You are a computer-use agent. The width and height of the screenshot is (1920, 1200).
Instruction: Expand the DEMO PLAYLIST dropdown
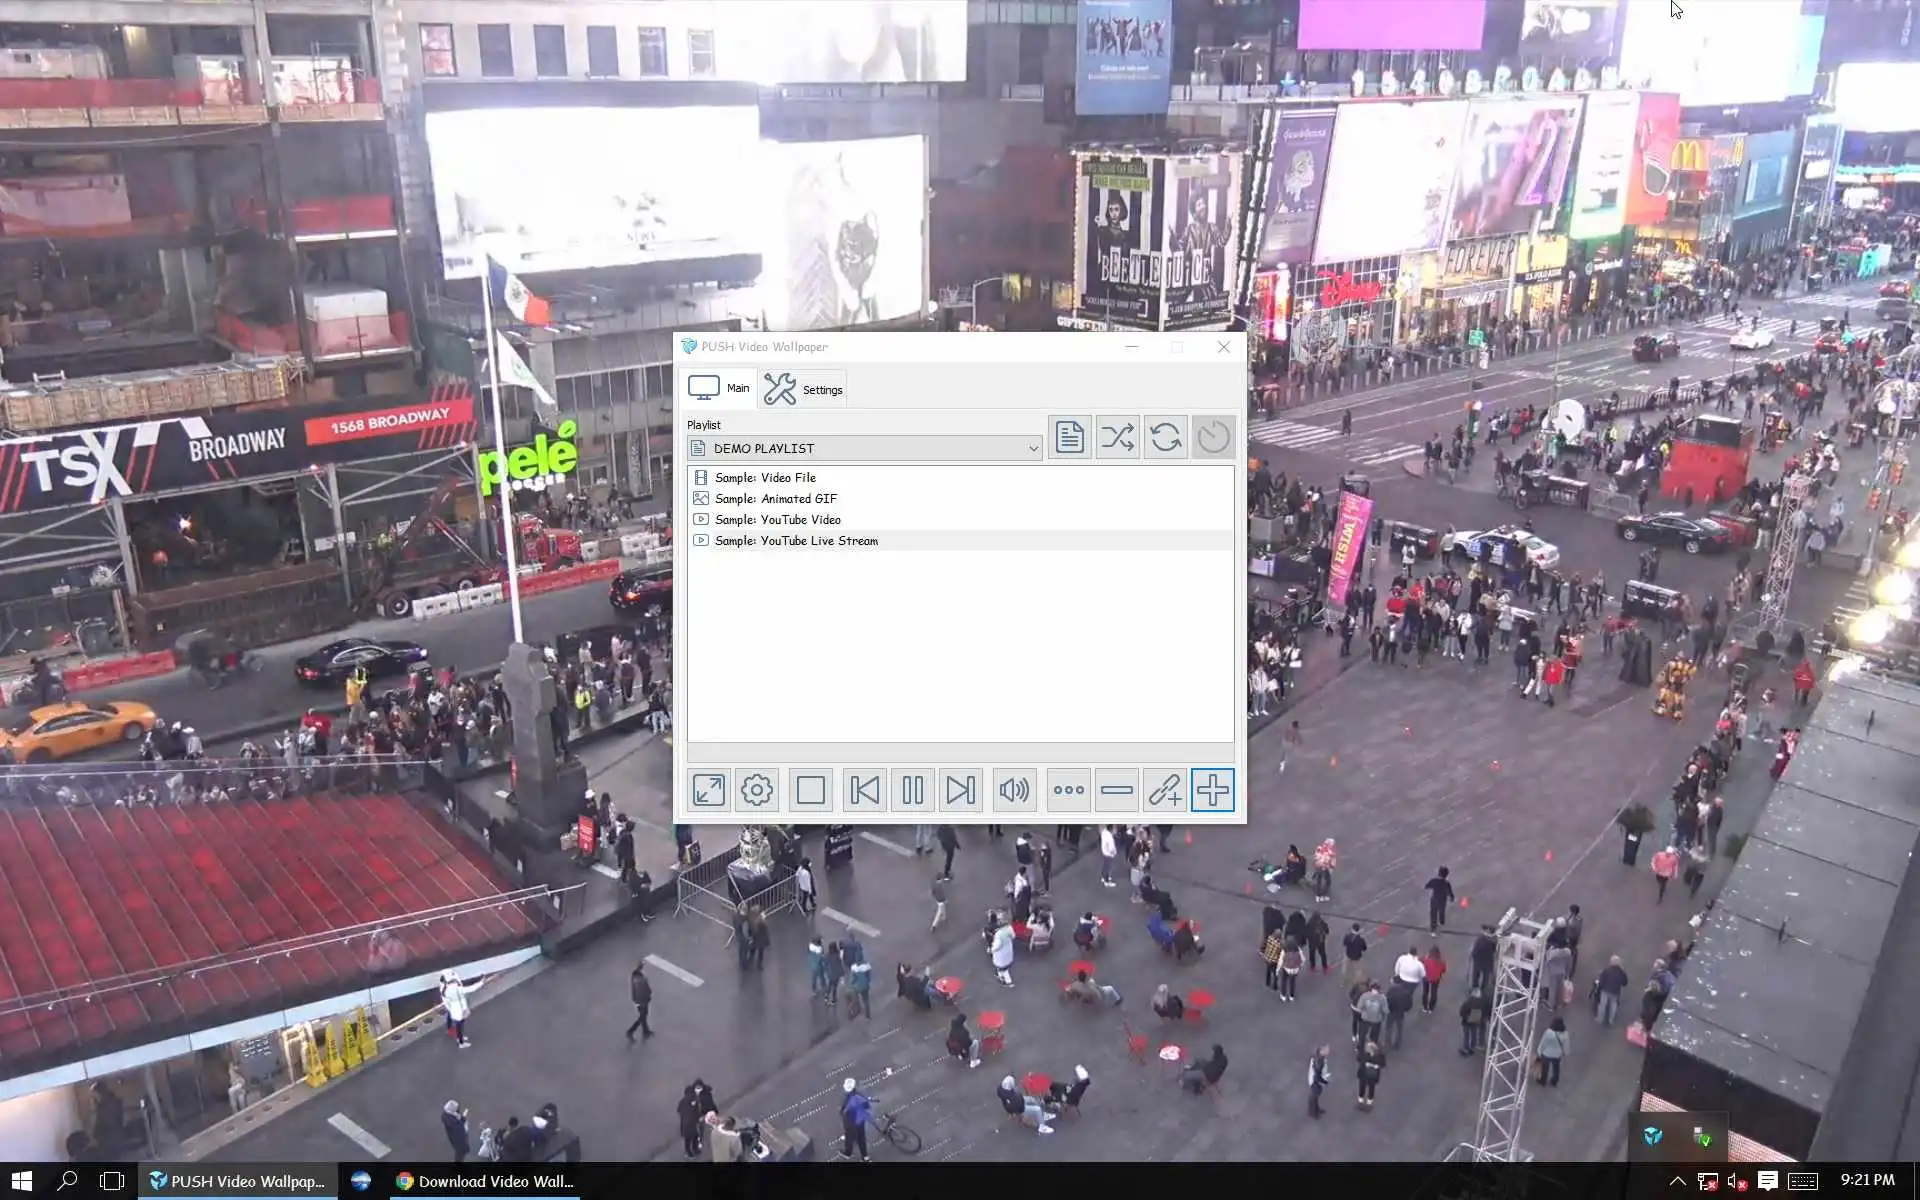[x=1033, y=449]
